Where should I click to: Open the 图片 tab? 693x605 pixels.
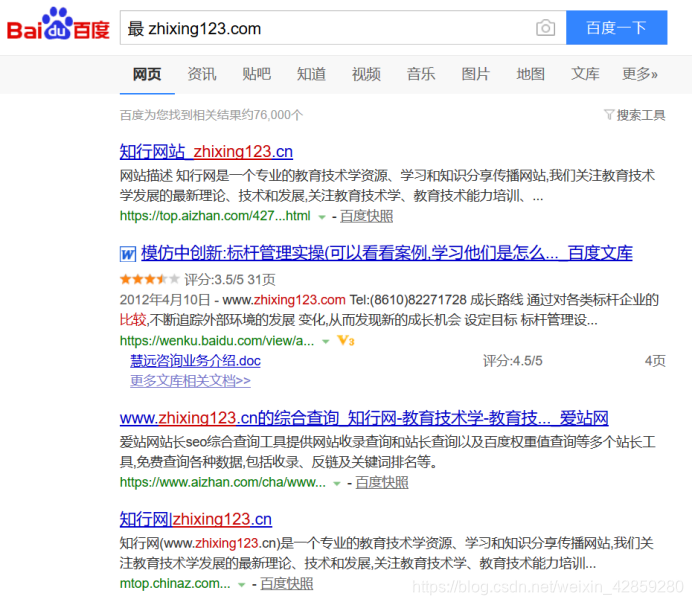(x=476, y=74)
